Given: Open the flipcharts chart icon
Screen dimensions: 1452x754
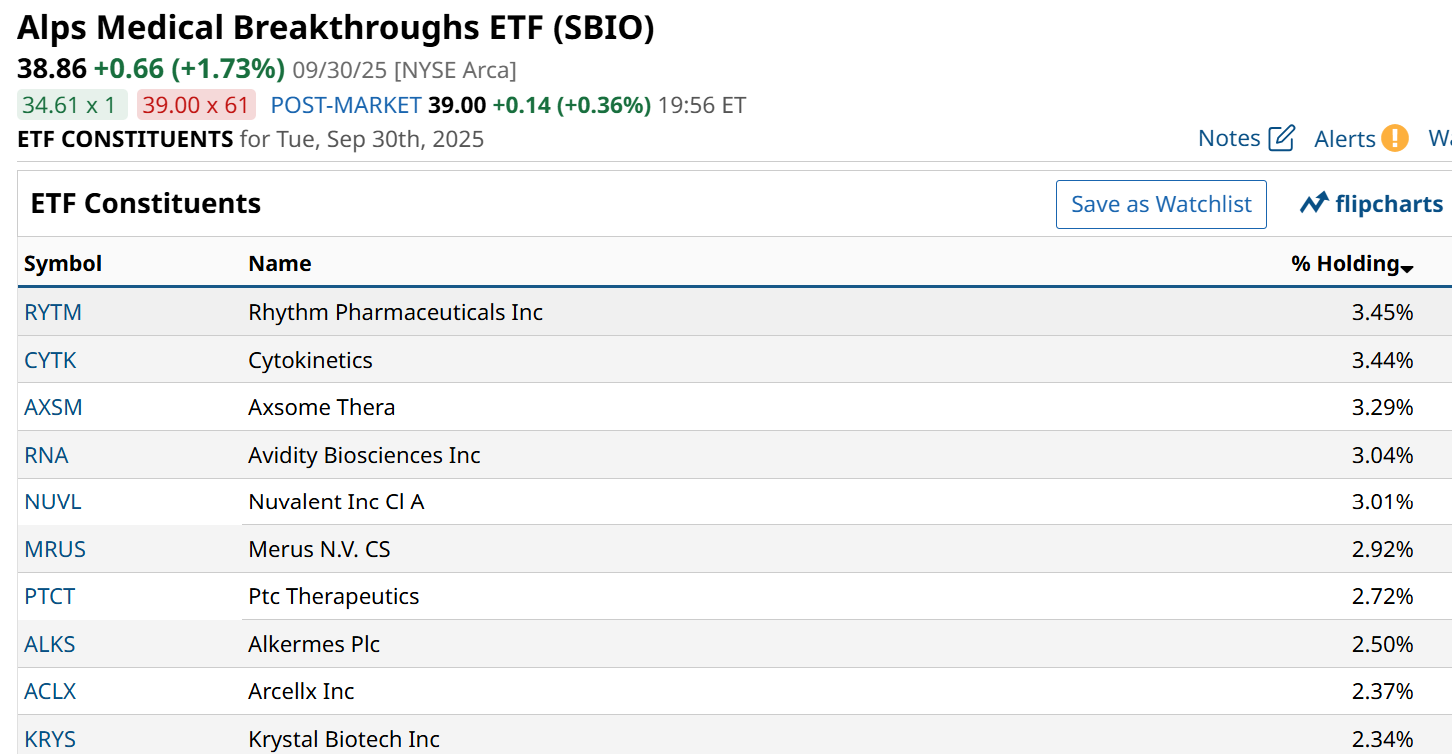Looking at the screenshot, I should (1314, 204).
